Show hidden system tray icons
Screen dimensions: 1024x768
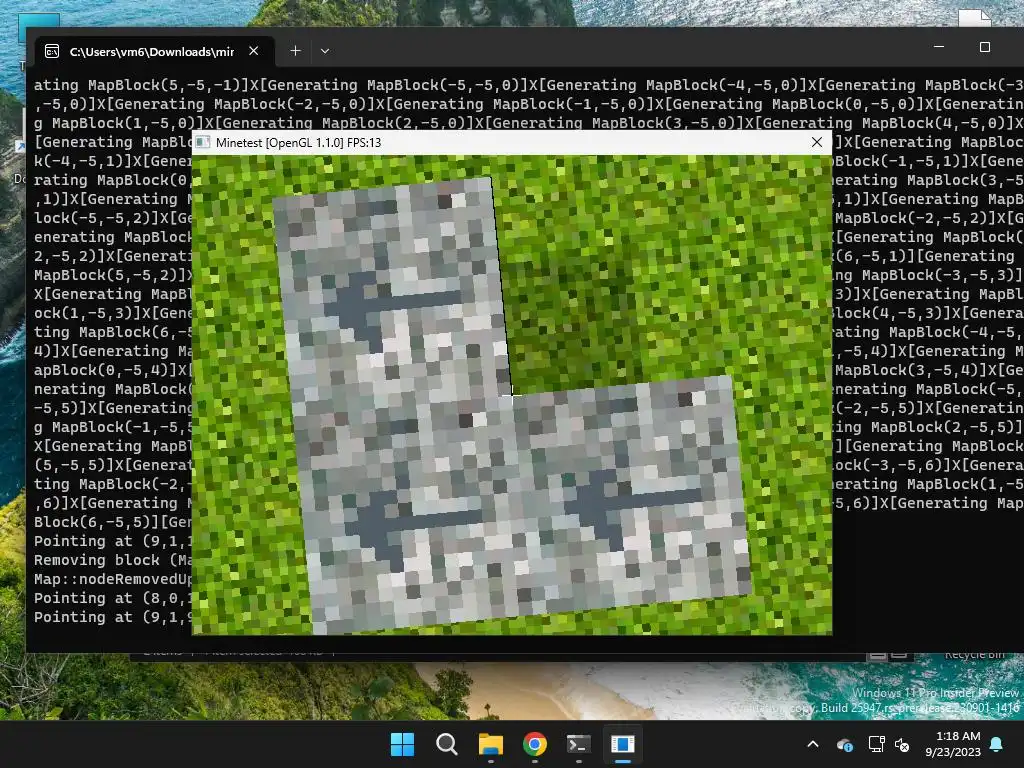coord(813,744)
